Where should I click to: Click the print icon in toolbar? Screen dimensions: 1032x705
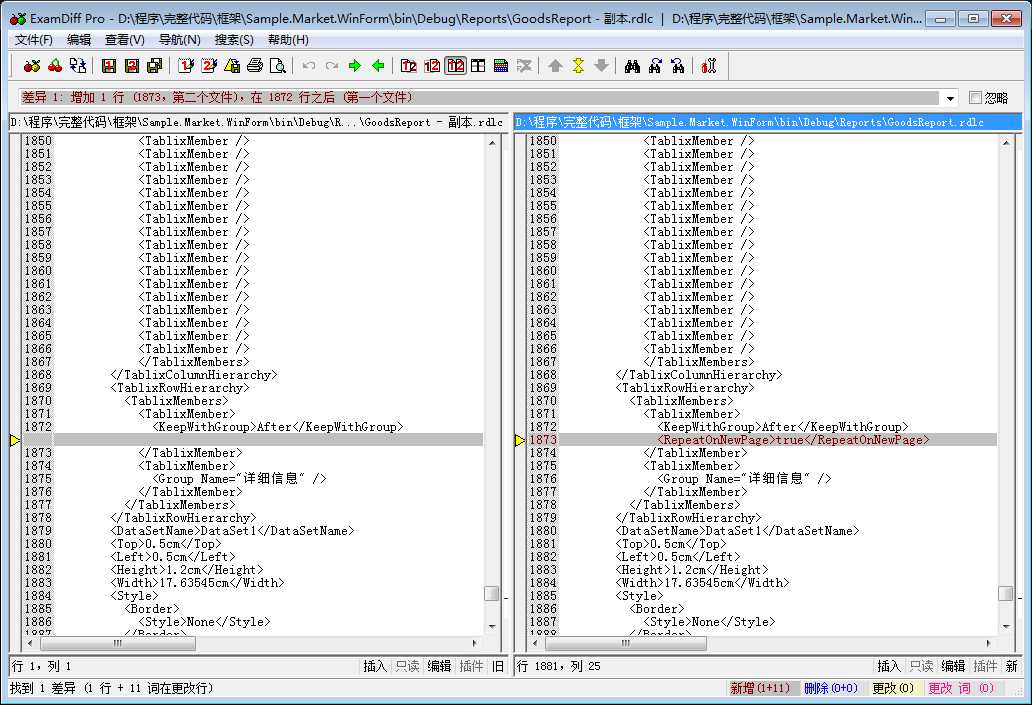point(255,66)
